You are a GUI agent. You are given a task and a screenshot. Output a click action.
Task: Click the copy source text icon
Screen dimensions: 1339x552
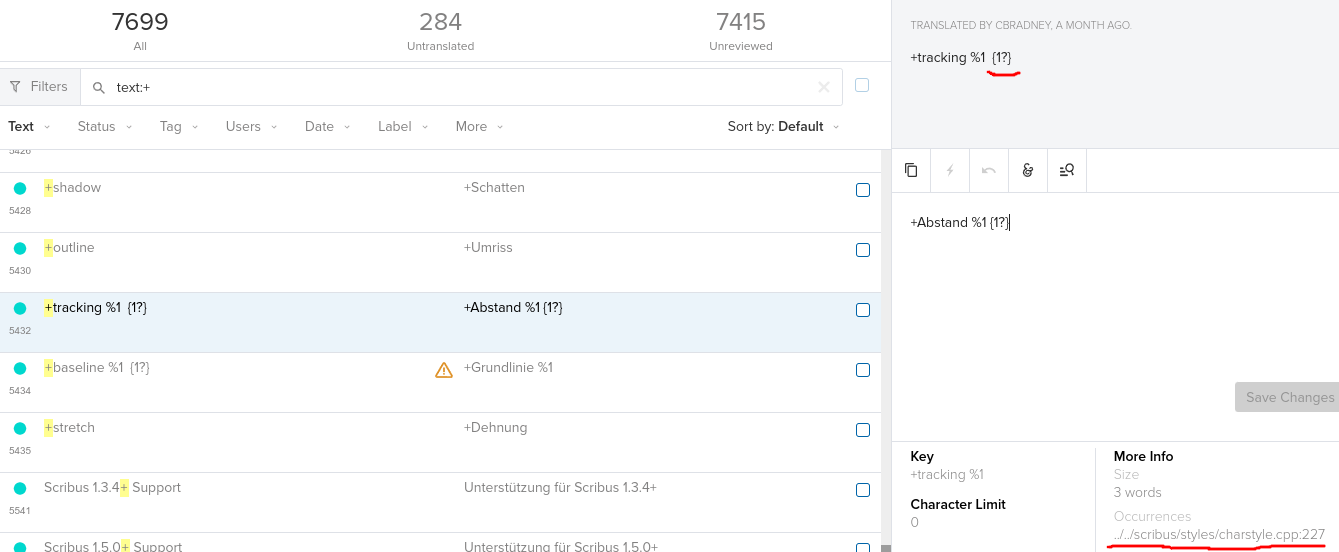pos(911,170)
